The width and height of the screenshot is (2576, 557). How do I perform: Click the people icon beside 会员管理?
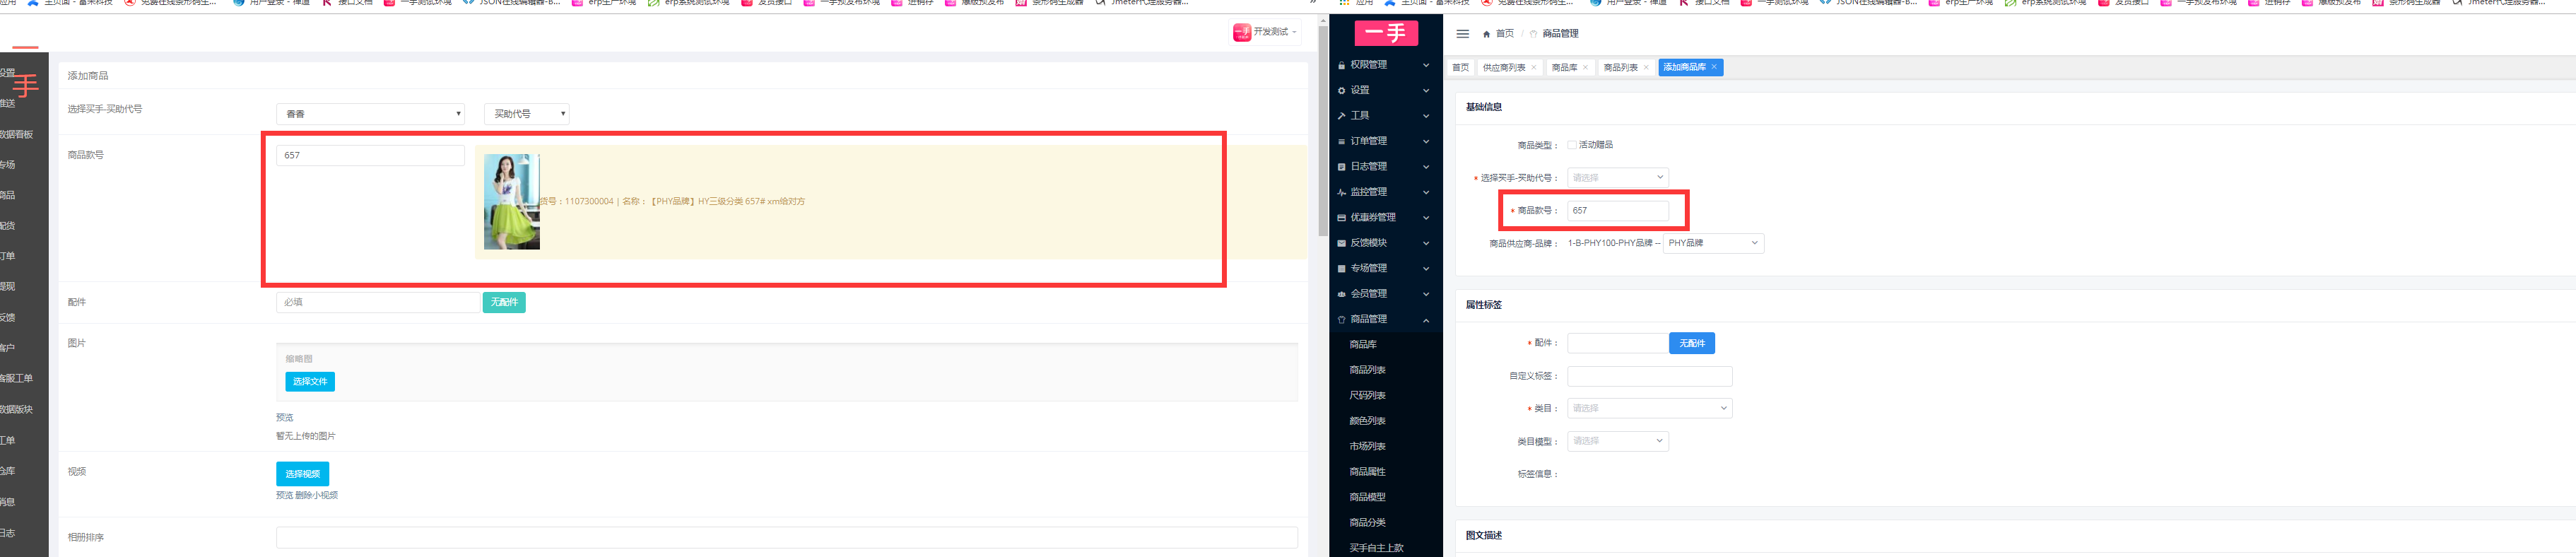[1341, 294]
